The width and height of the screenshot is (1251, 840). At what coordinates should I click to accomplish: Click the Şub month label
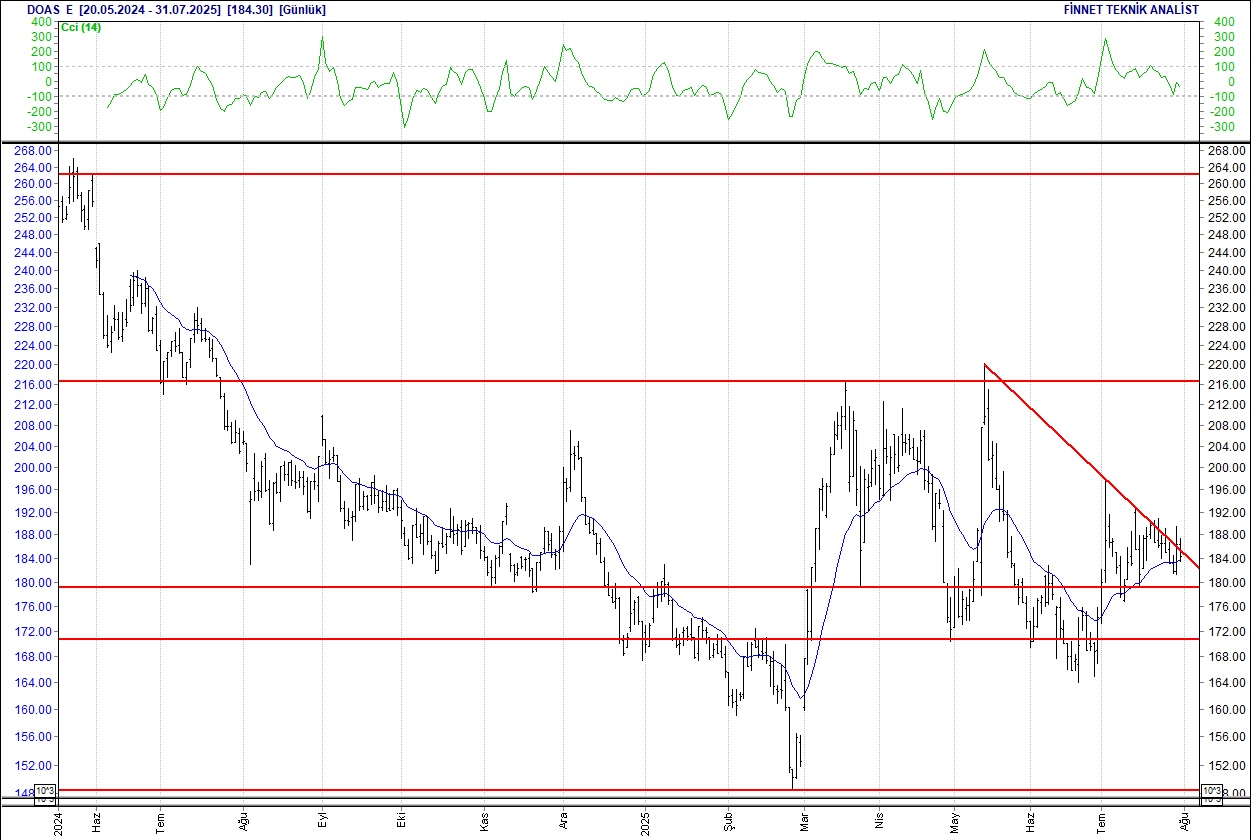(x=728, y=822)
